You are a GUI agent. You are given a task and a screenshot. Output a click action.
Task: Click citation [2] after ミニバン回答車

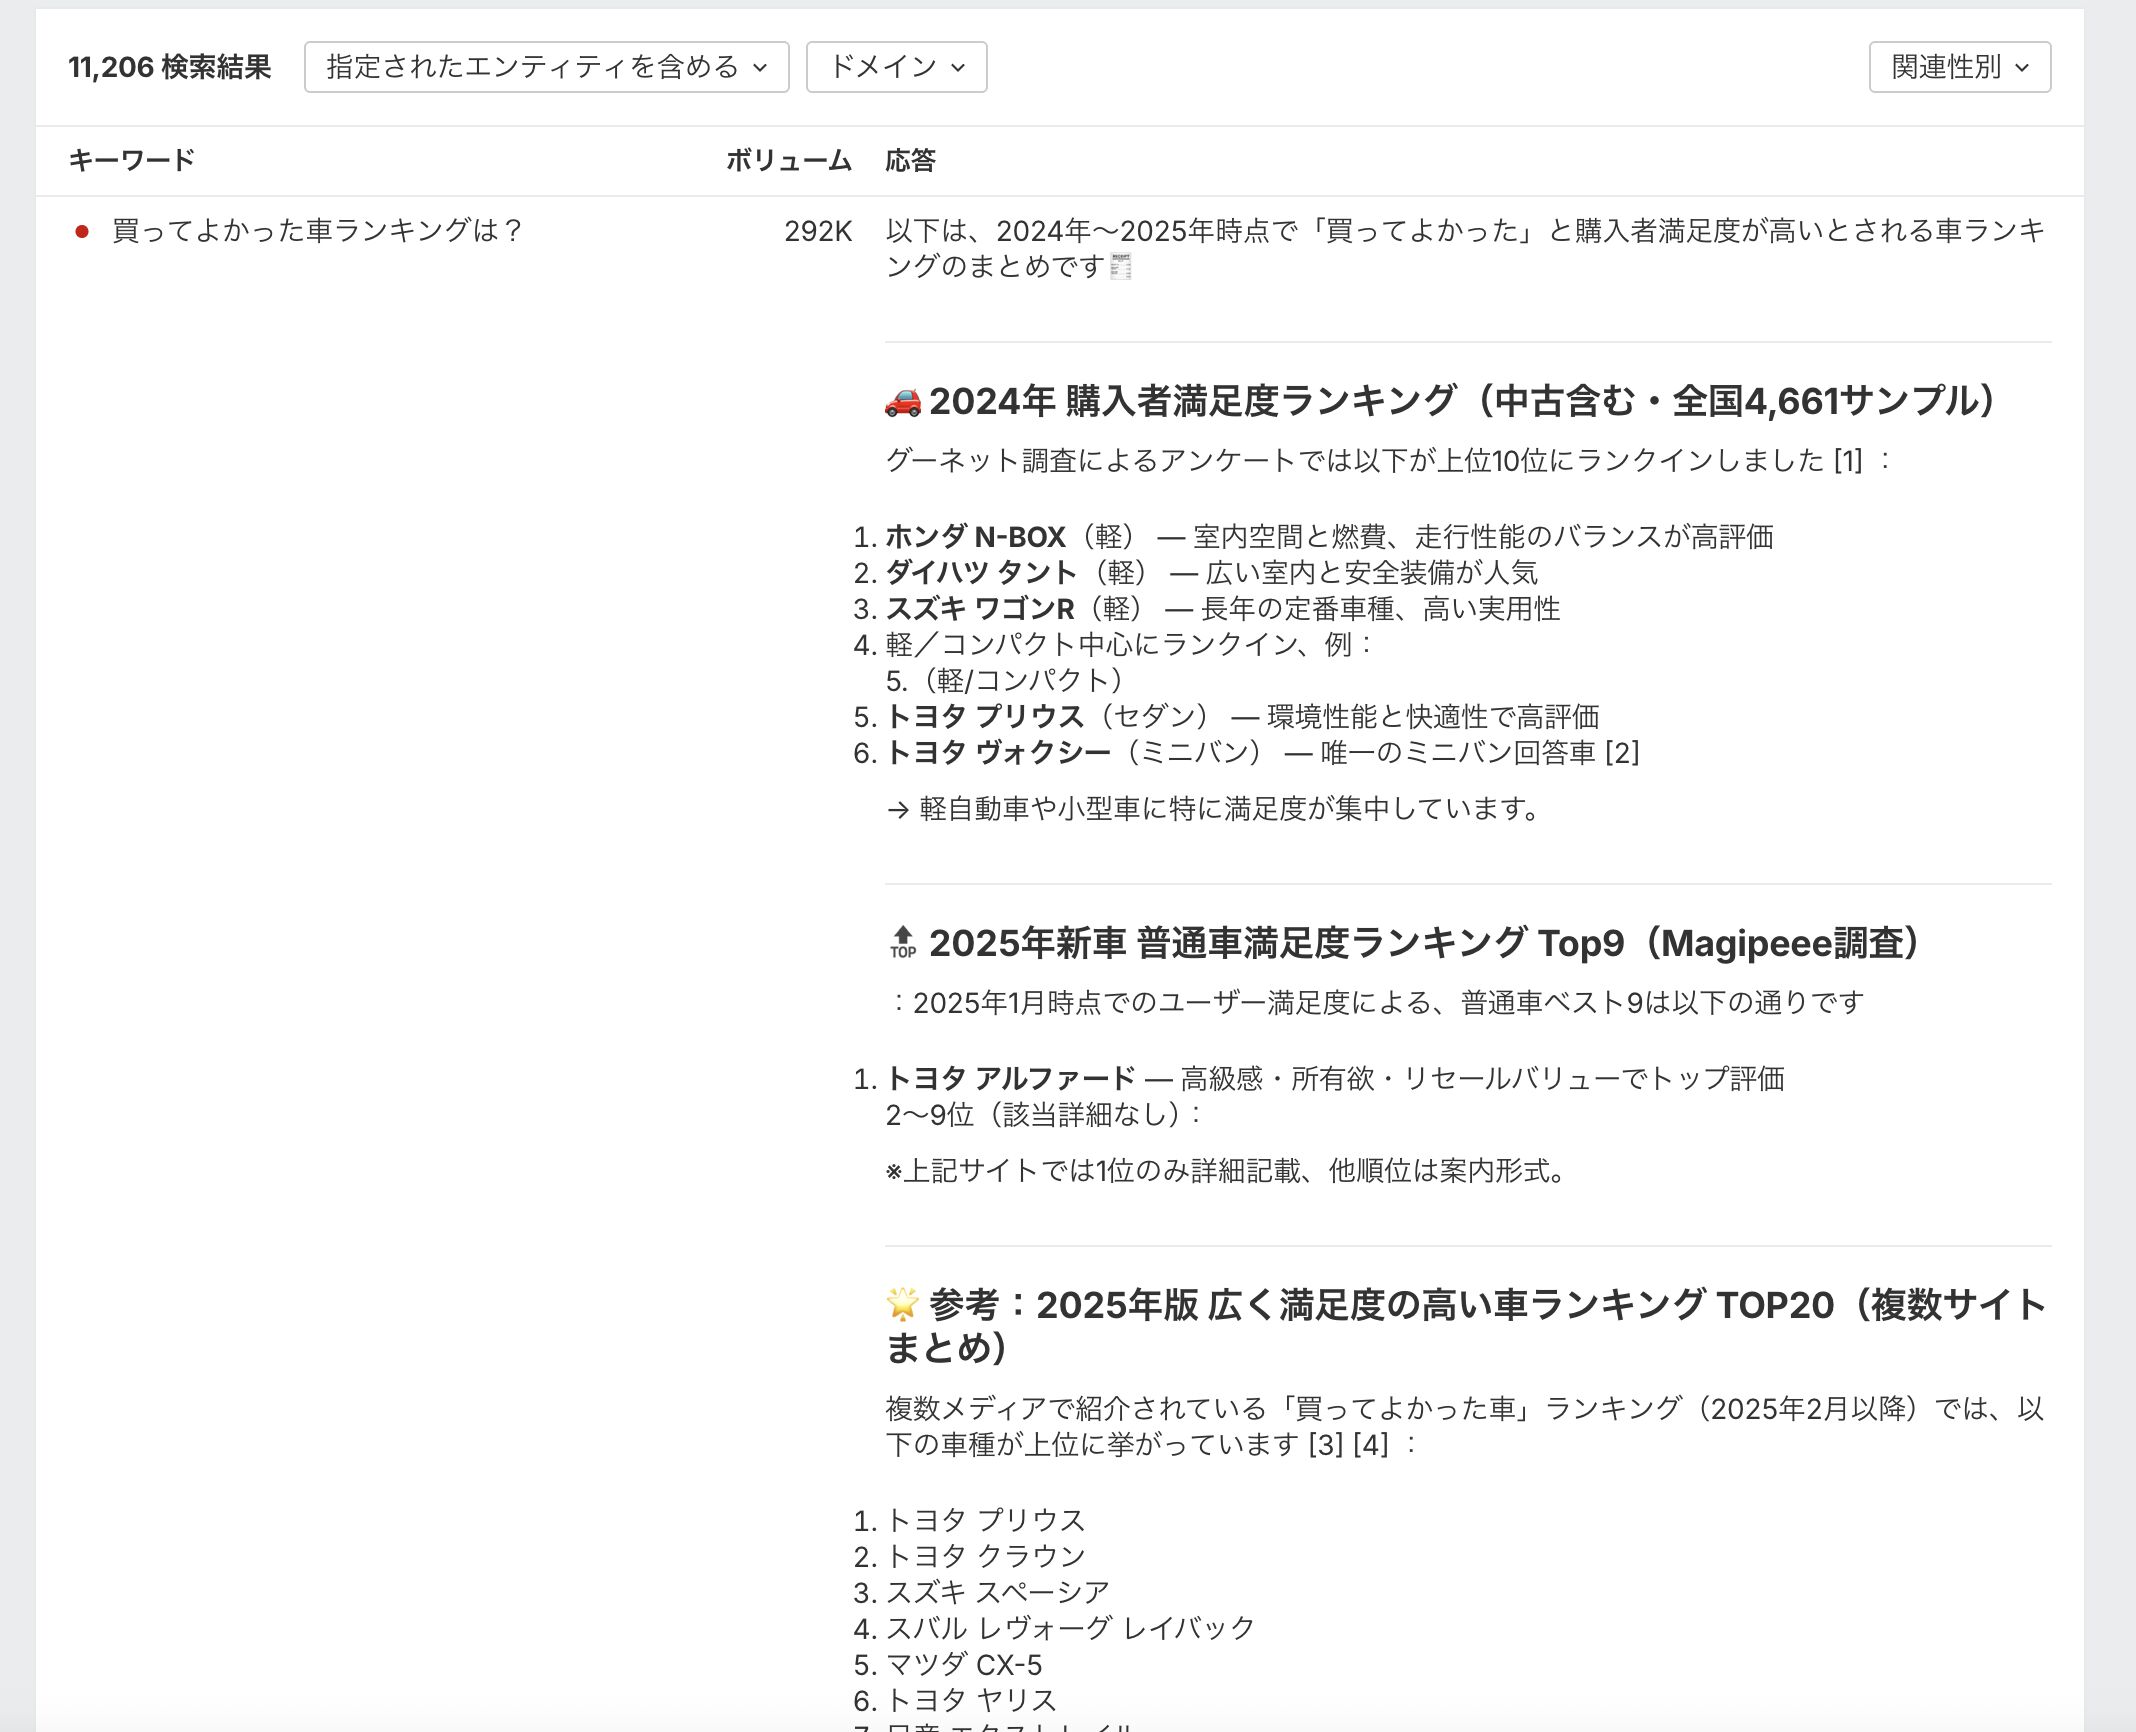pyautogui.click(x=1621, y=752)
